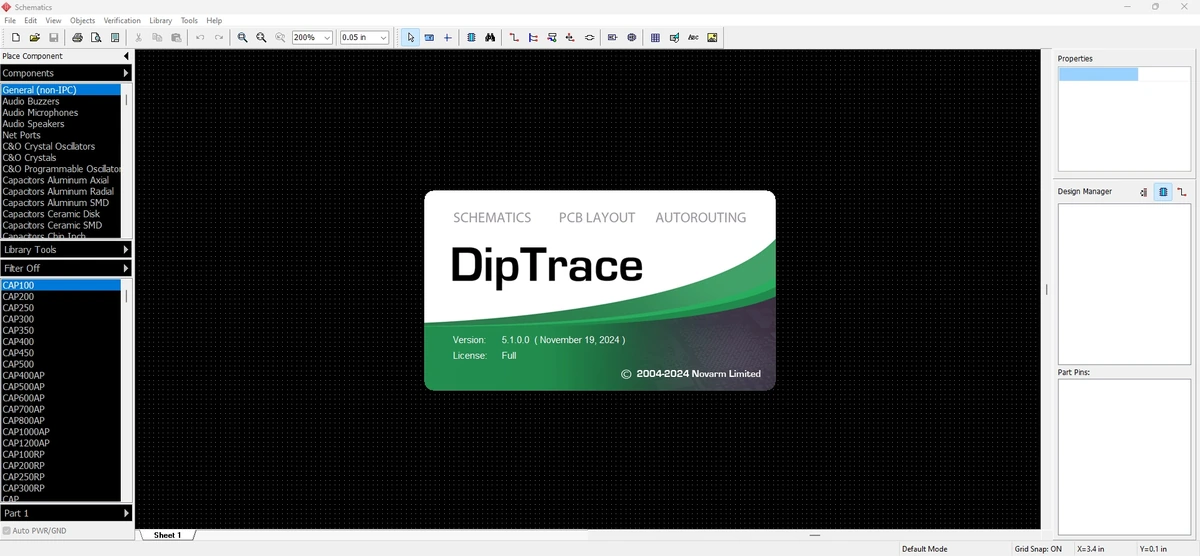Image resolution: width=1200 pixels, height=556 pixels.
Task: Select the Audio Buzzers library
Action: click(60, 101)
